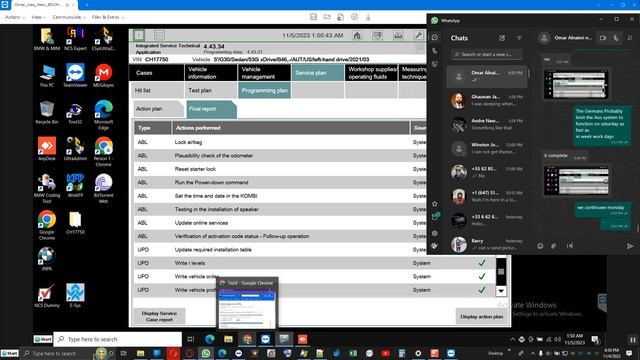The image size is (640, 360).
Task: Open WhatsApp Settings gear icon
Action: click(435, 233)
